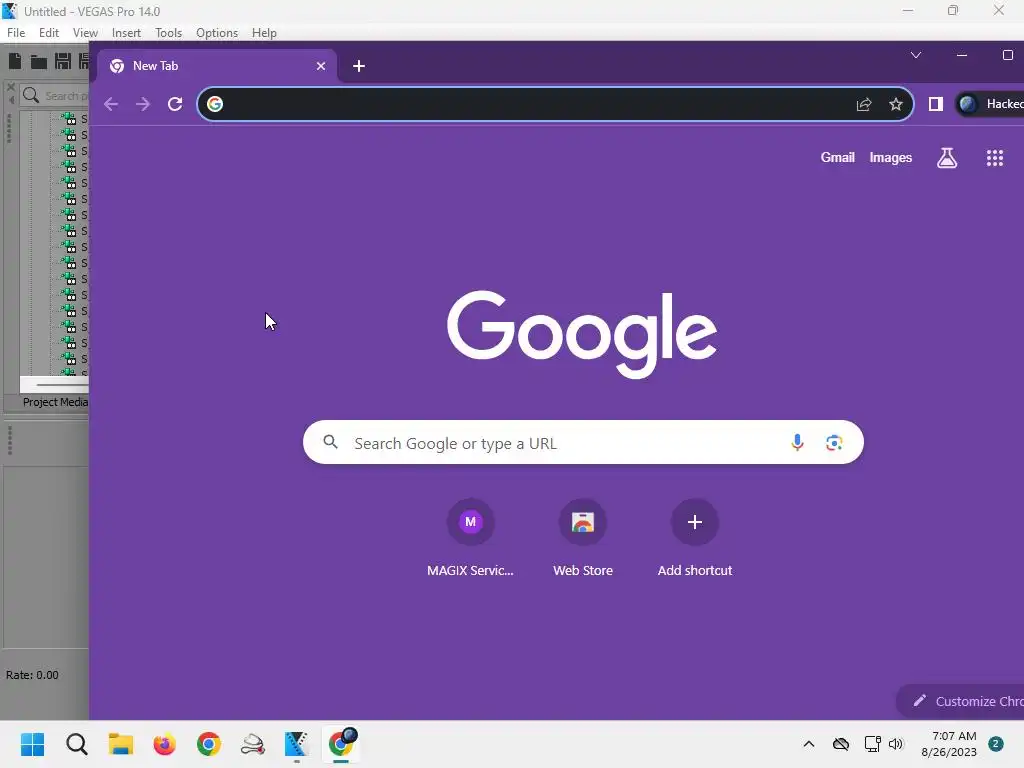Viewport: 1024px width, 768px height.
Task: Open the View menu in VEGAS Pro
Action: pyautogui.click(x=85, y=33)
